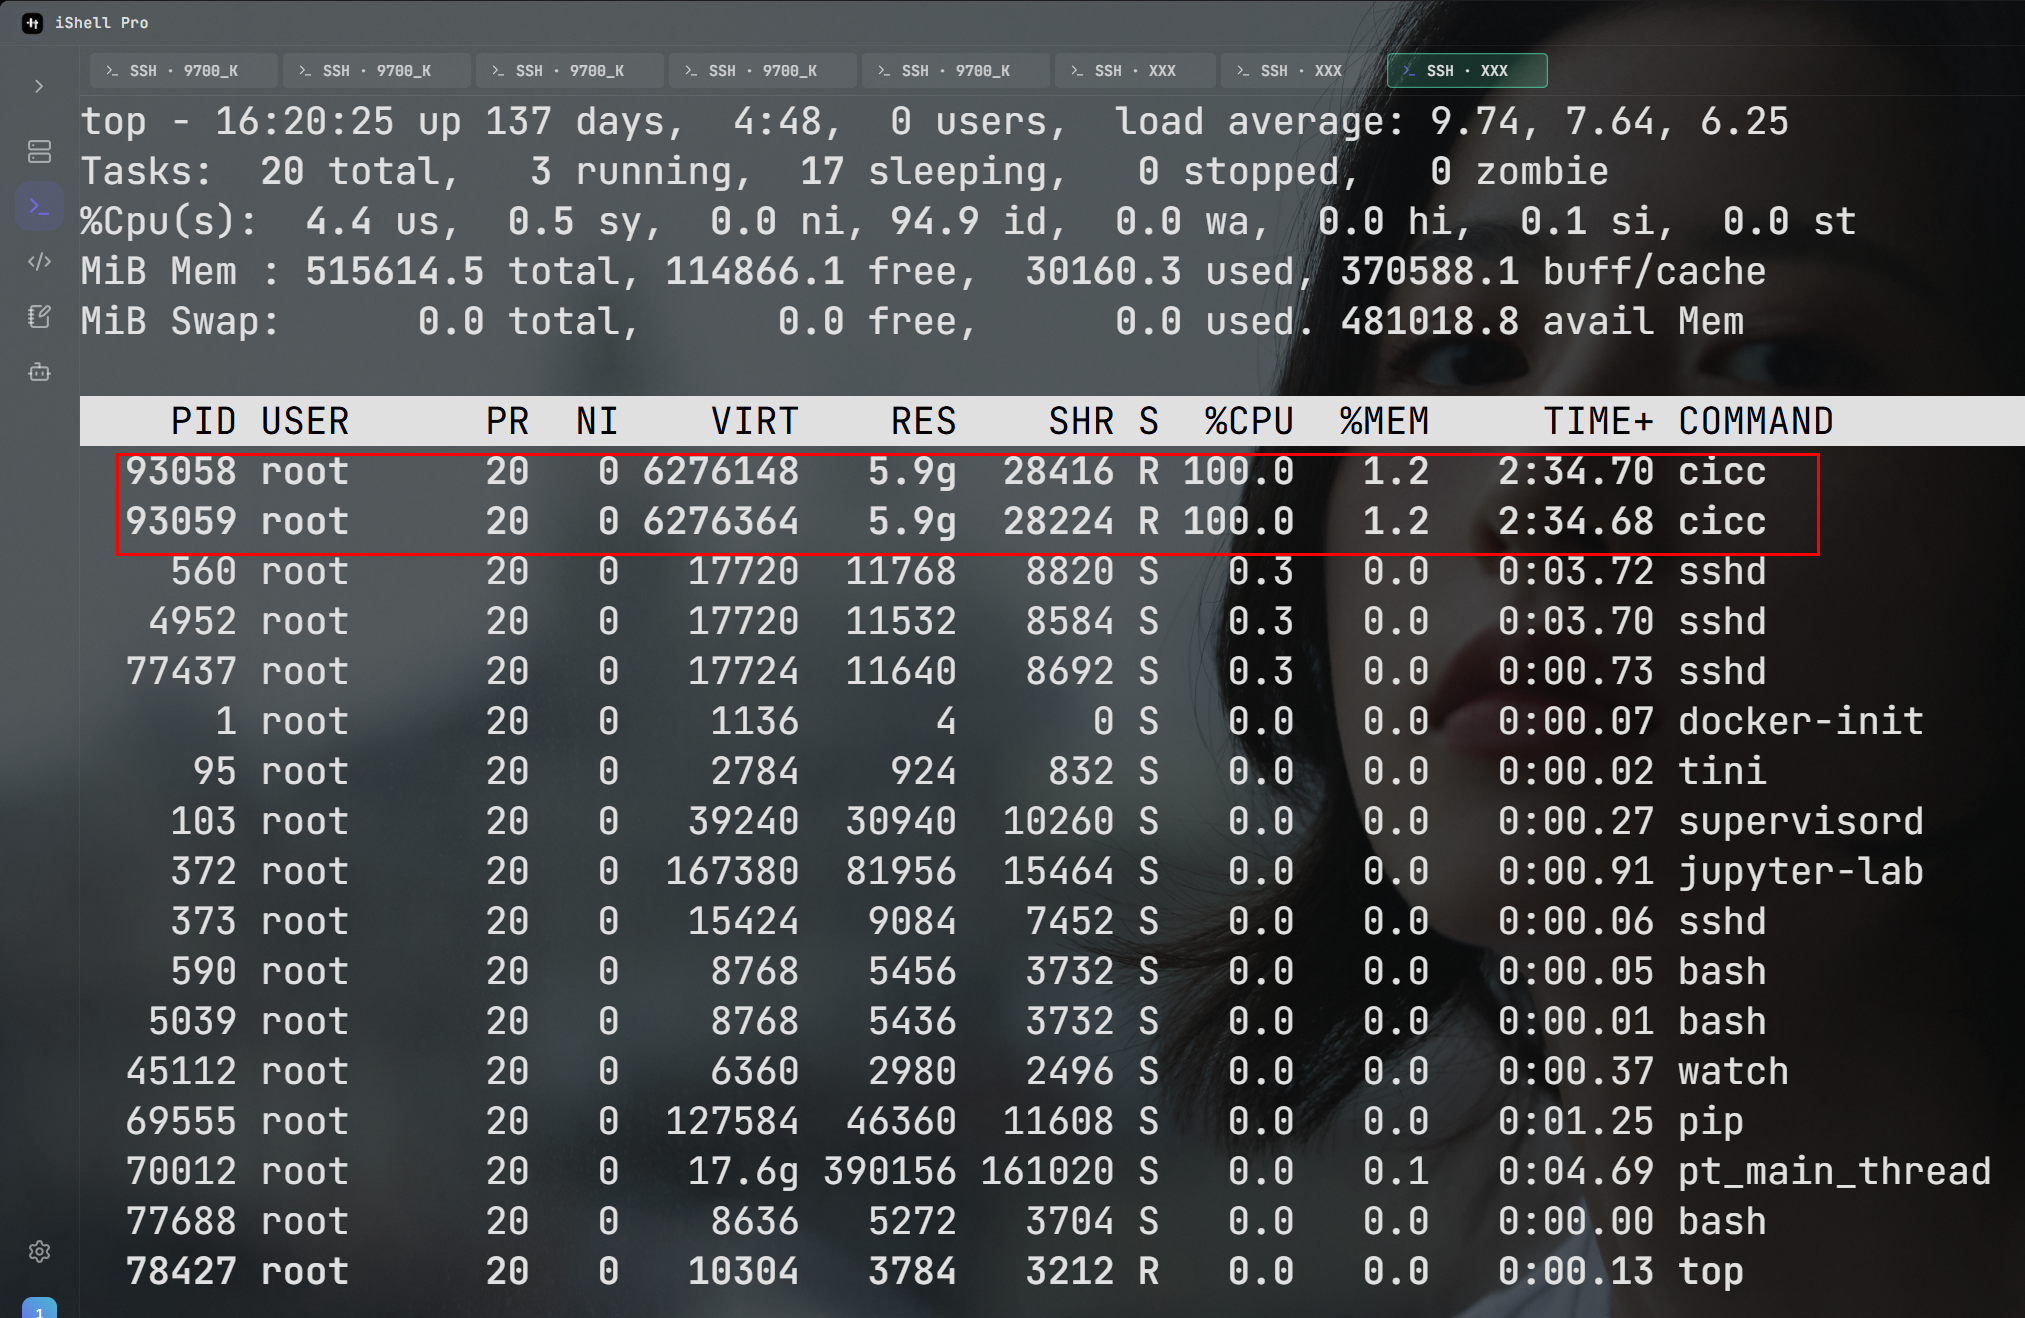This screenshot has width=2025, height=1318.
Task: Click the blue badge numbered 1
Action: point(39,1308)
